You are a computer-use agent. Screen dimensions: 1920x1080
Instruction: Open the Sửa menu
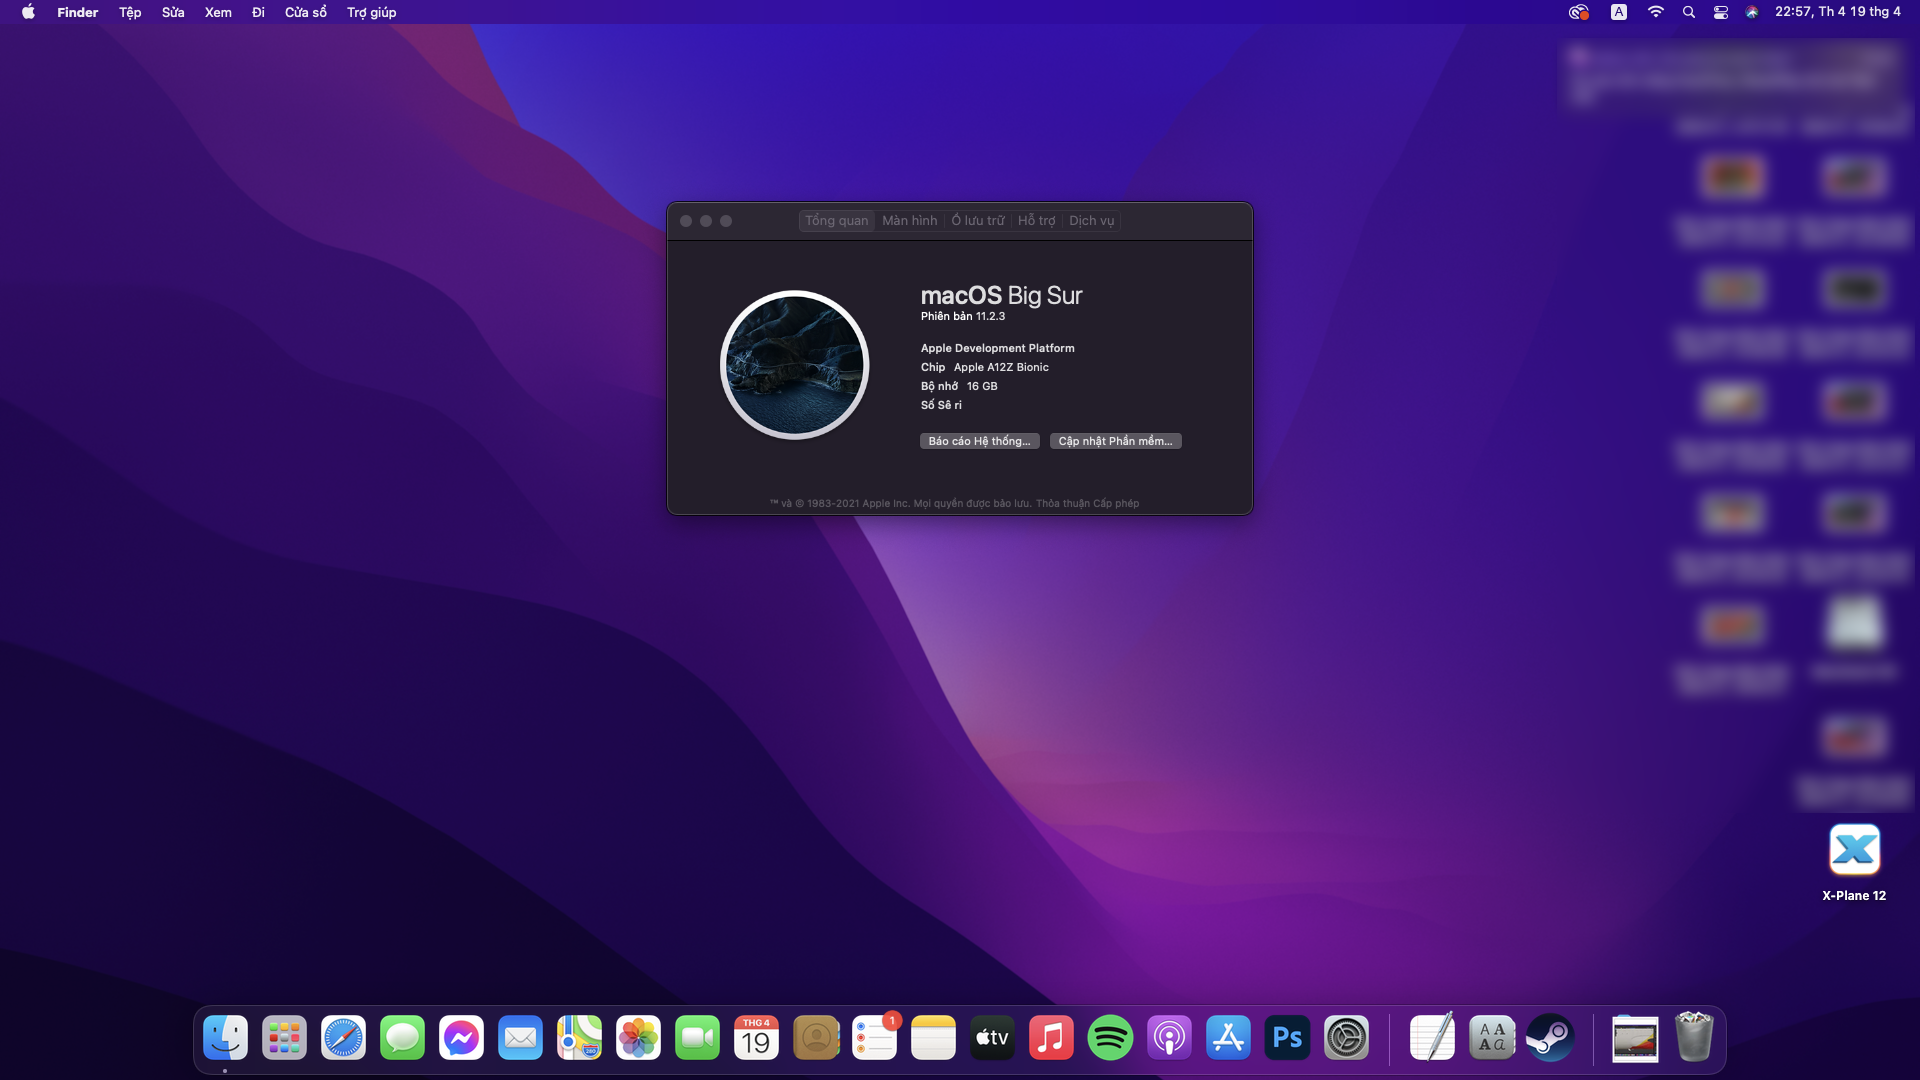pyautogui.click(x=173, y=12)
